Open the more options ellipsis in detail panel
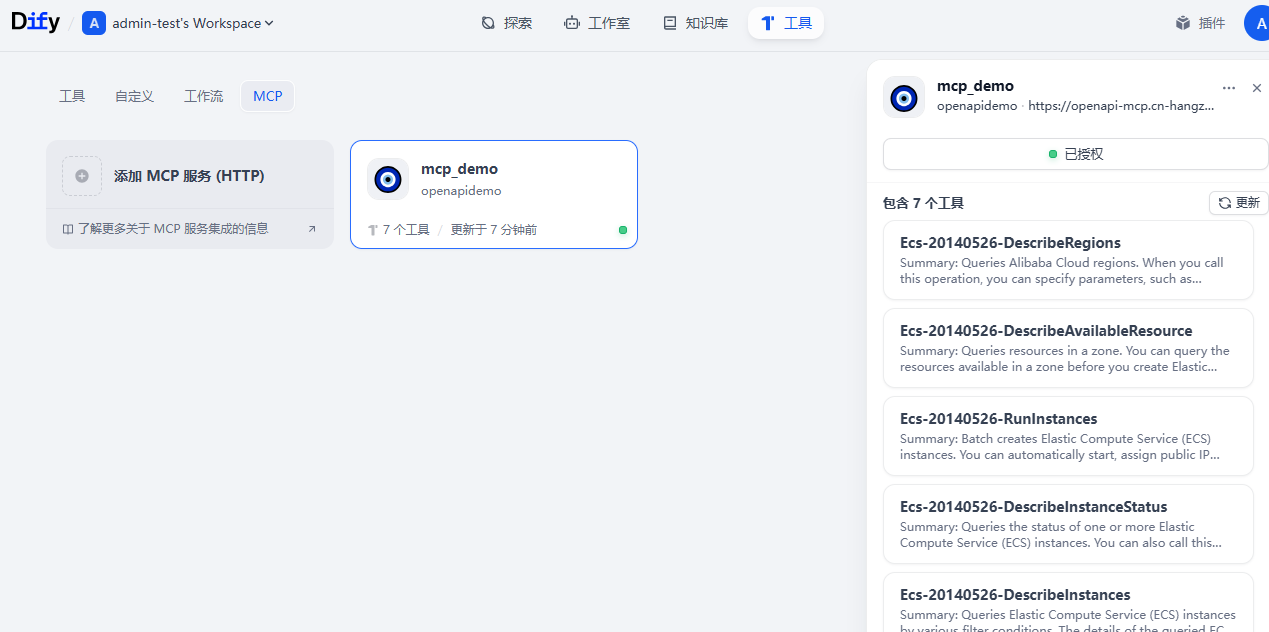Image resolution: width=1269 pixels, height=632 pixels. pyautogui.click(x=1229, y=88)
